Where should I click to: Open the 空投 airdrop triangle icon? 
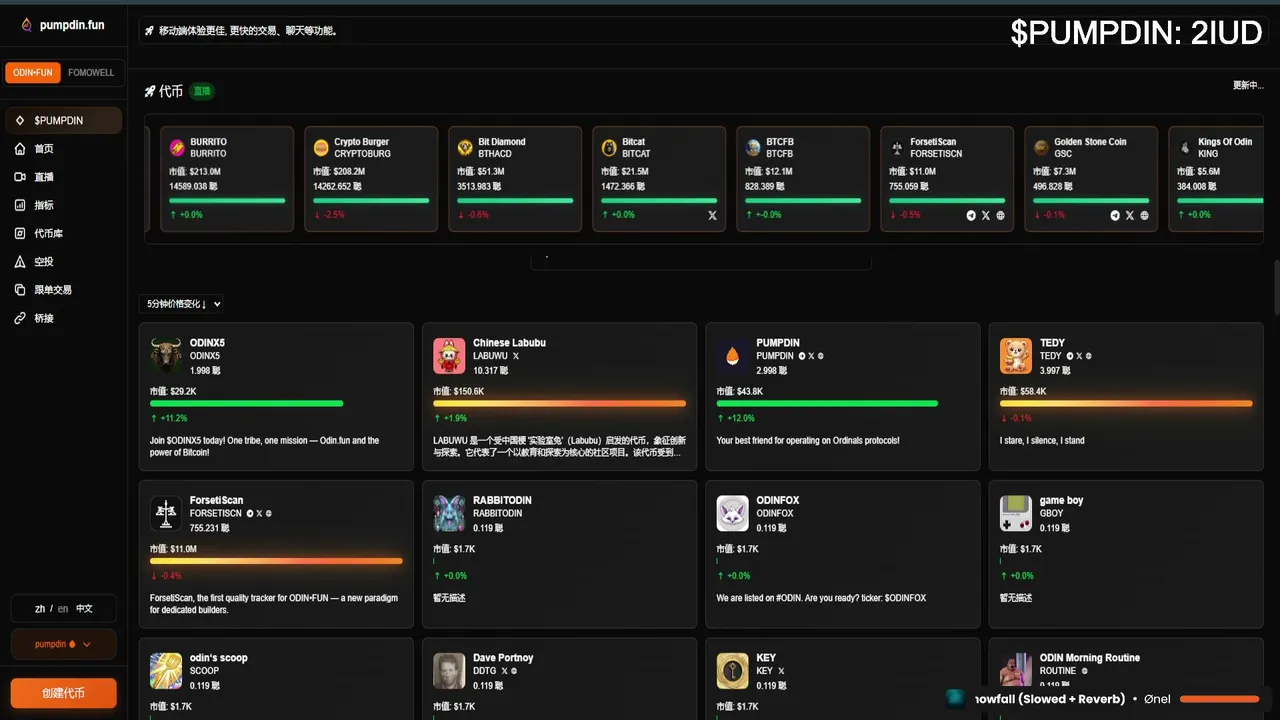coord(20,262)
